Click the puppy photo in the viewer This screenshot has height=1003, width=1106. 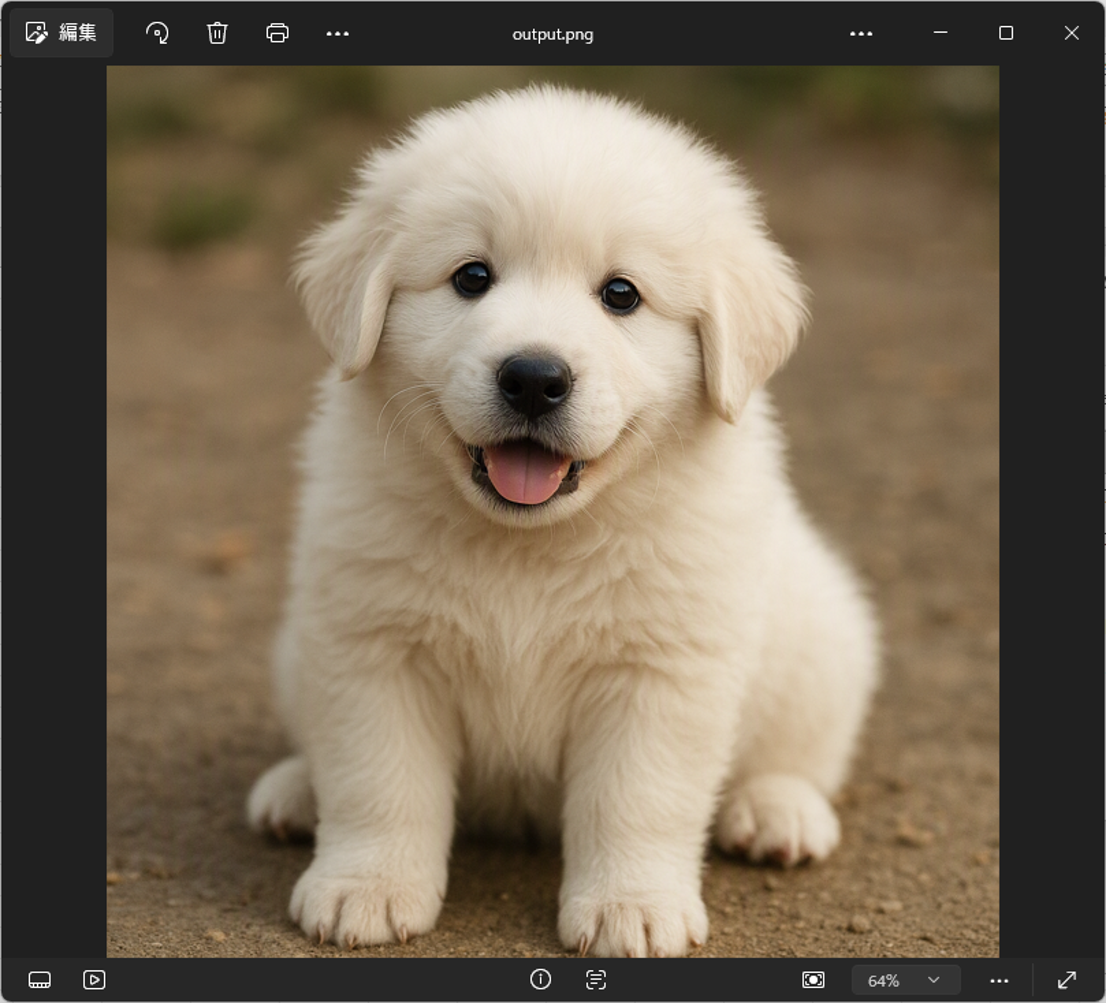[552, 511]
